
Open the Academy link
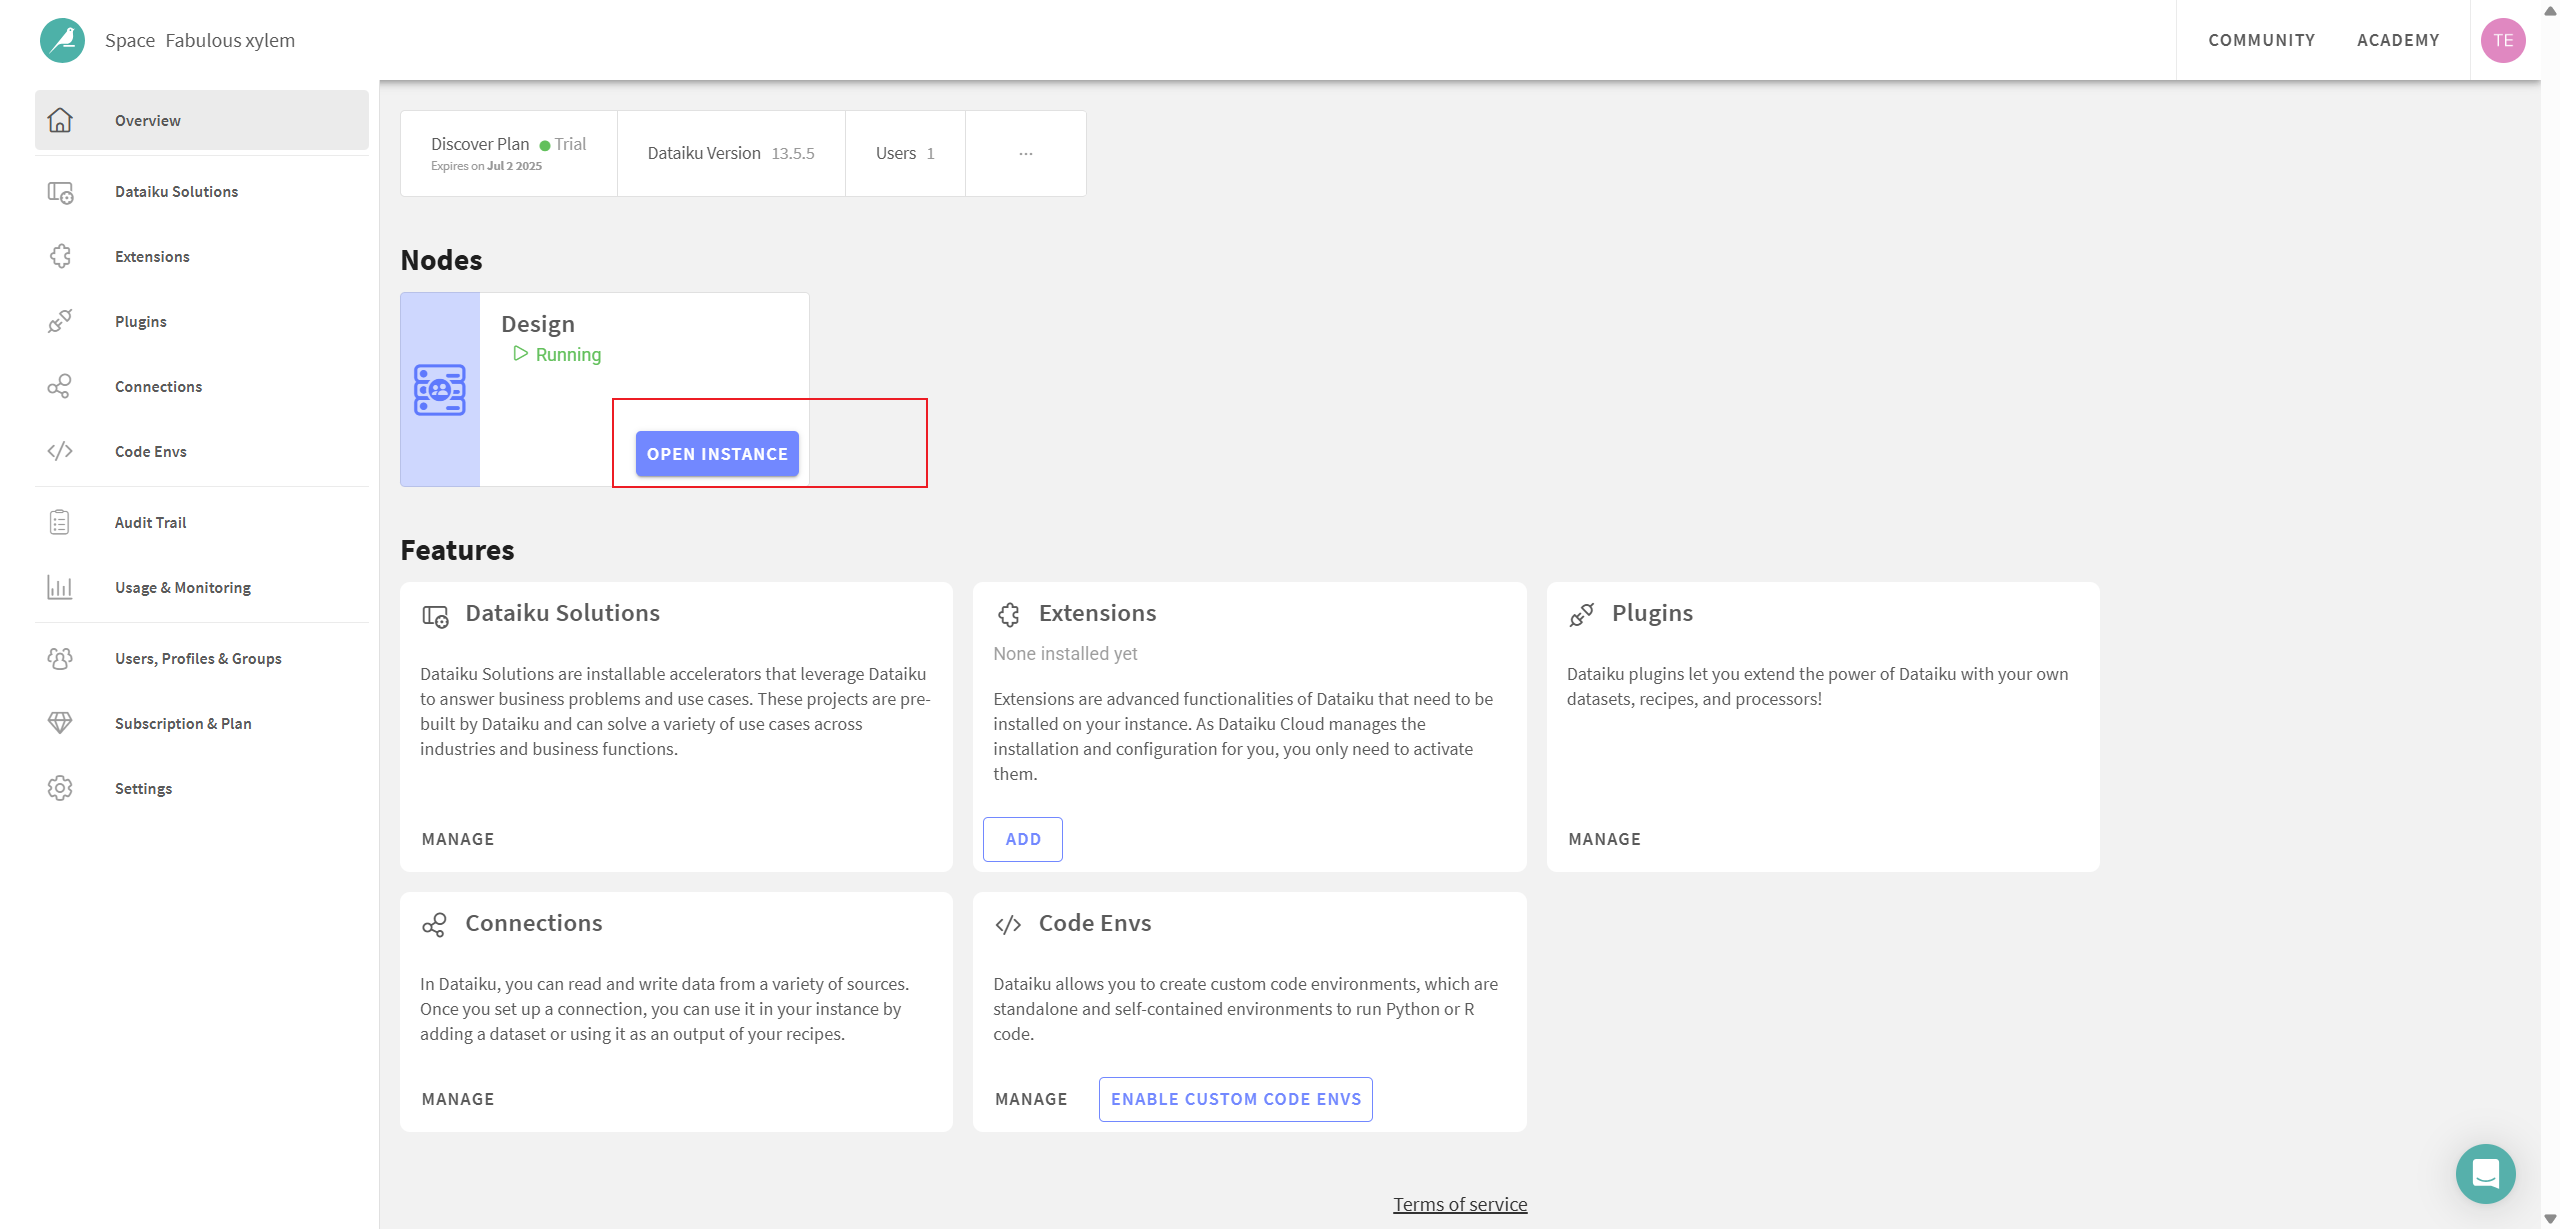coord(2398,40)
